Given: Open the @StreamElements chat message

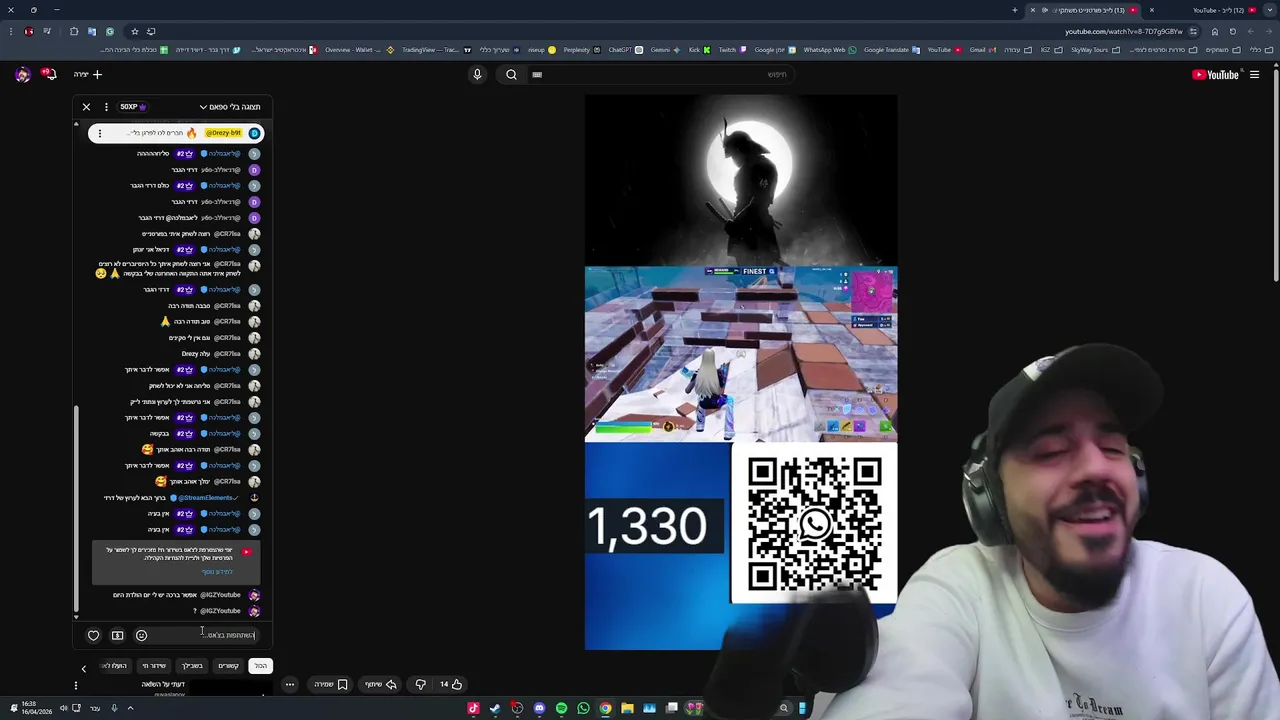Looking at the screenshot, I should tap(182, 498).
